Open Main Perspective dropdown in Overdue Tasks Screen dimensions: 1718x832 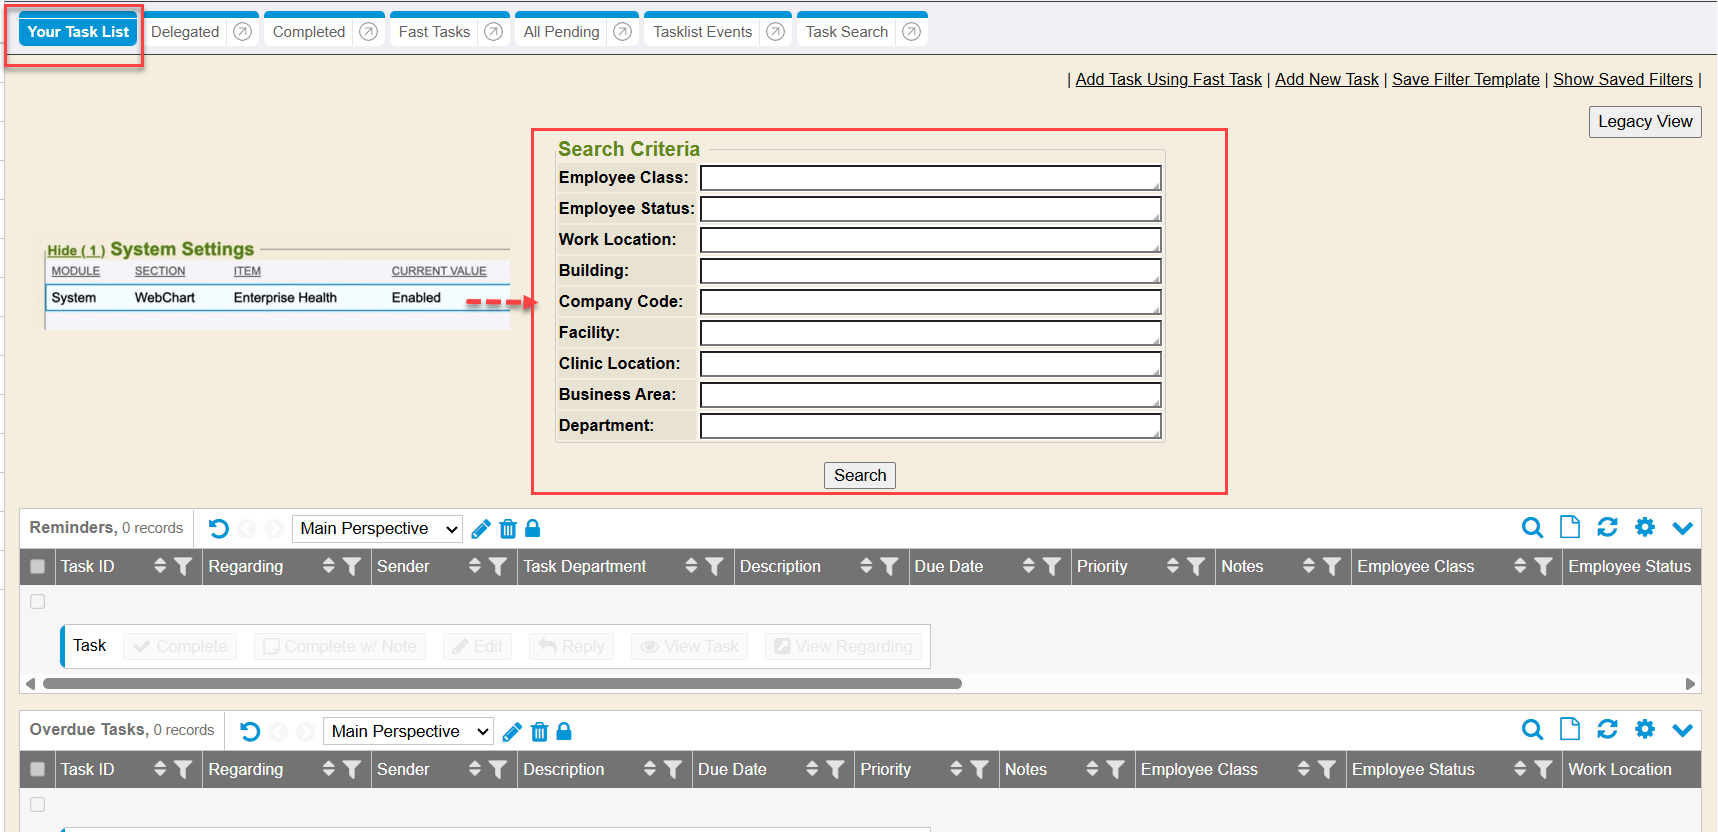408,732
